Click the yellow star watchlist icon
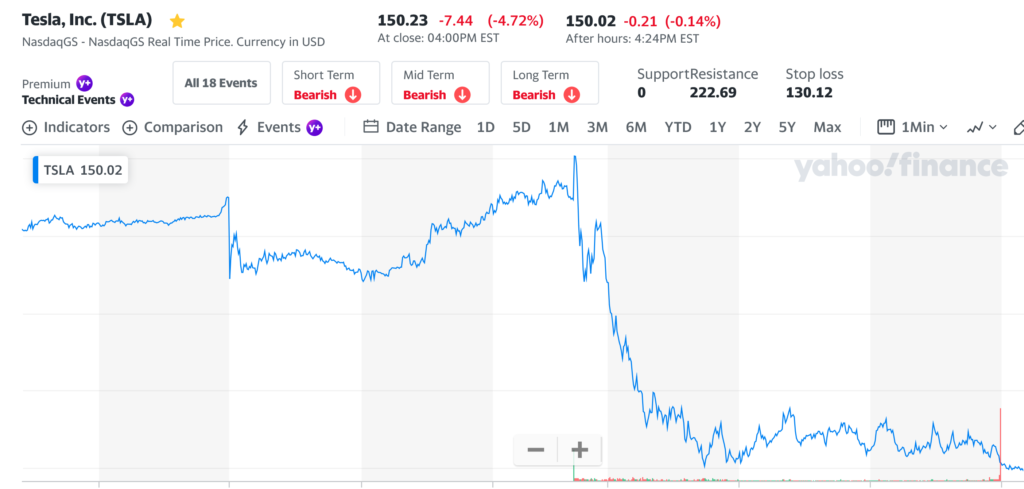 (x=177, y=21)
